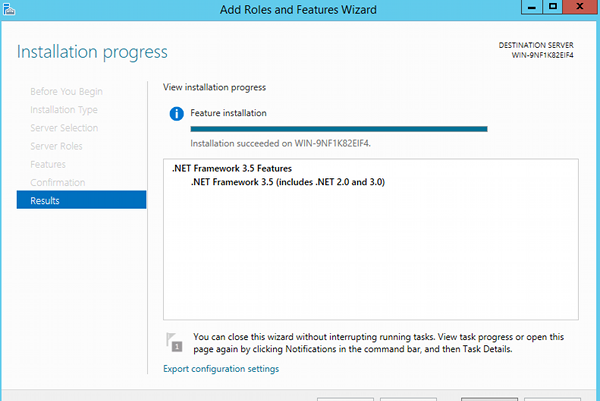This screenshot has width=600, height=401.
Task: Click the 'You can close this wizard' note
Action: click(x=378, y=343)
